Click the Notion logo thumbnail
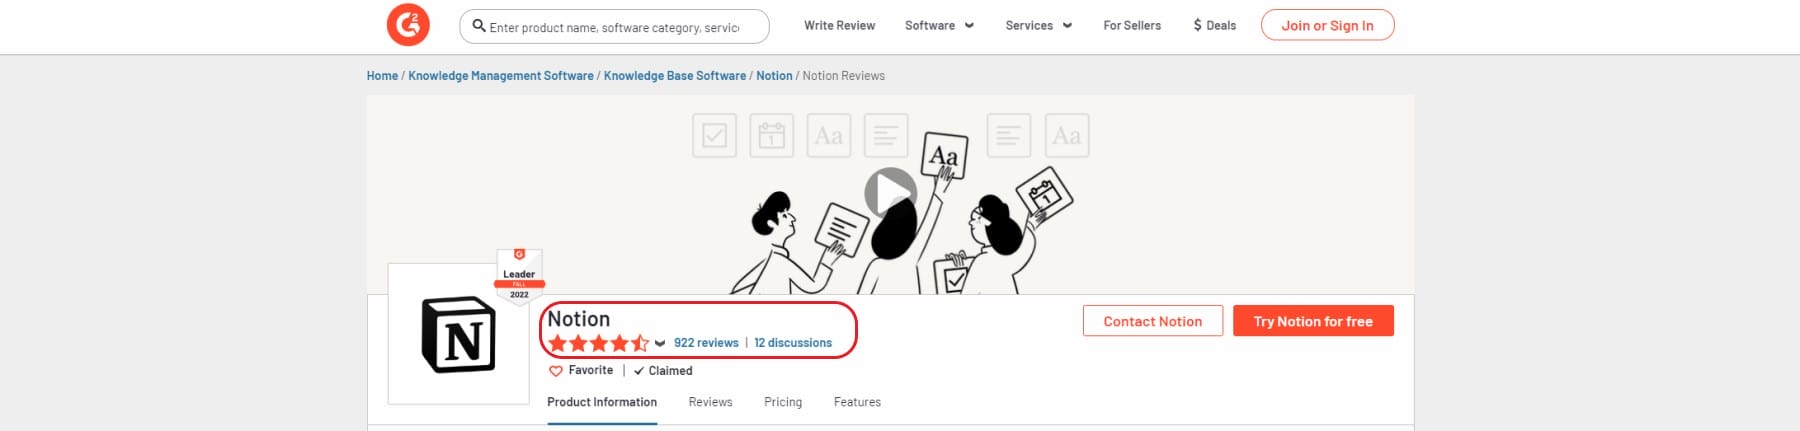Viewport: 1800px width, 431px height. pos(458,334)
